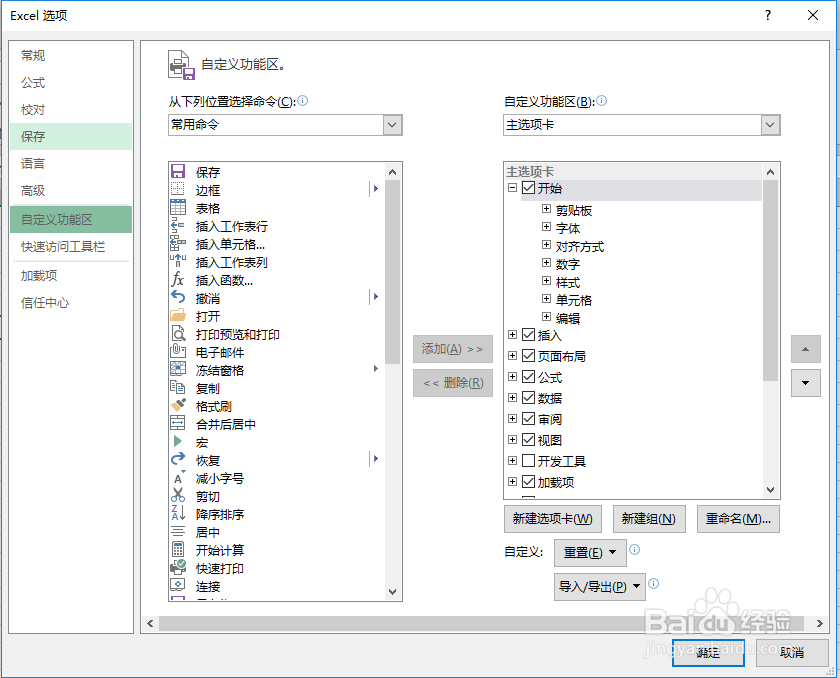Expand the 字体 group
Viewport: 840px width, 678px height.
tap(546, 227)
